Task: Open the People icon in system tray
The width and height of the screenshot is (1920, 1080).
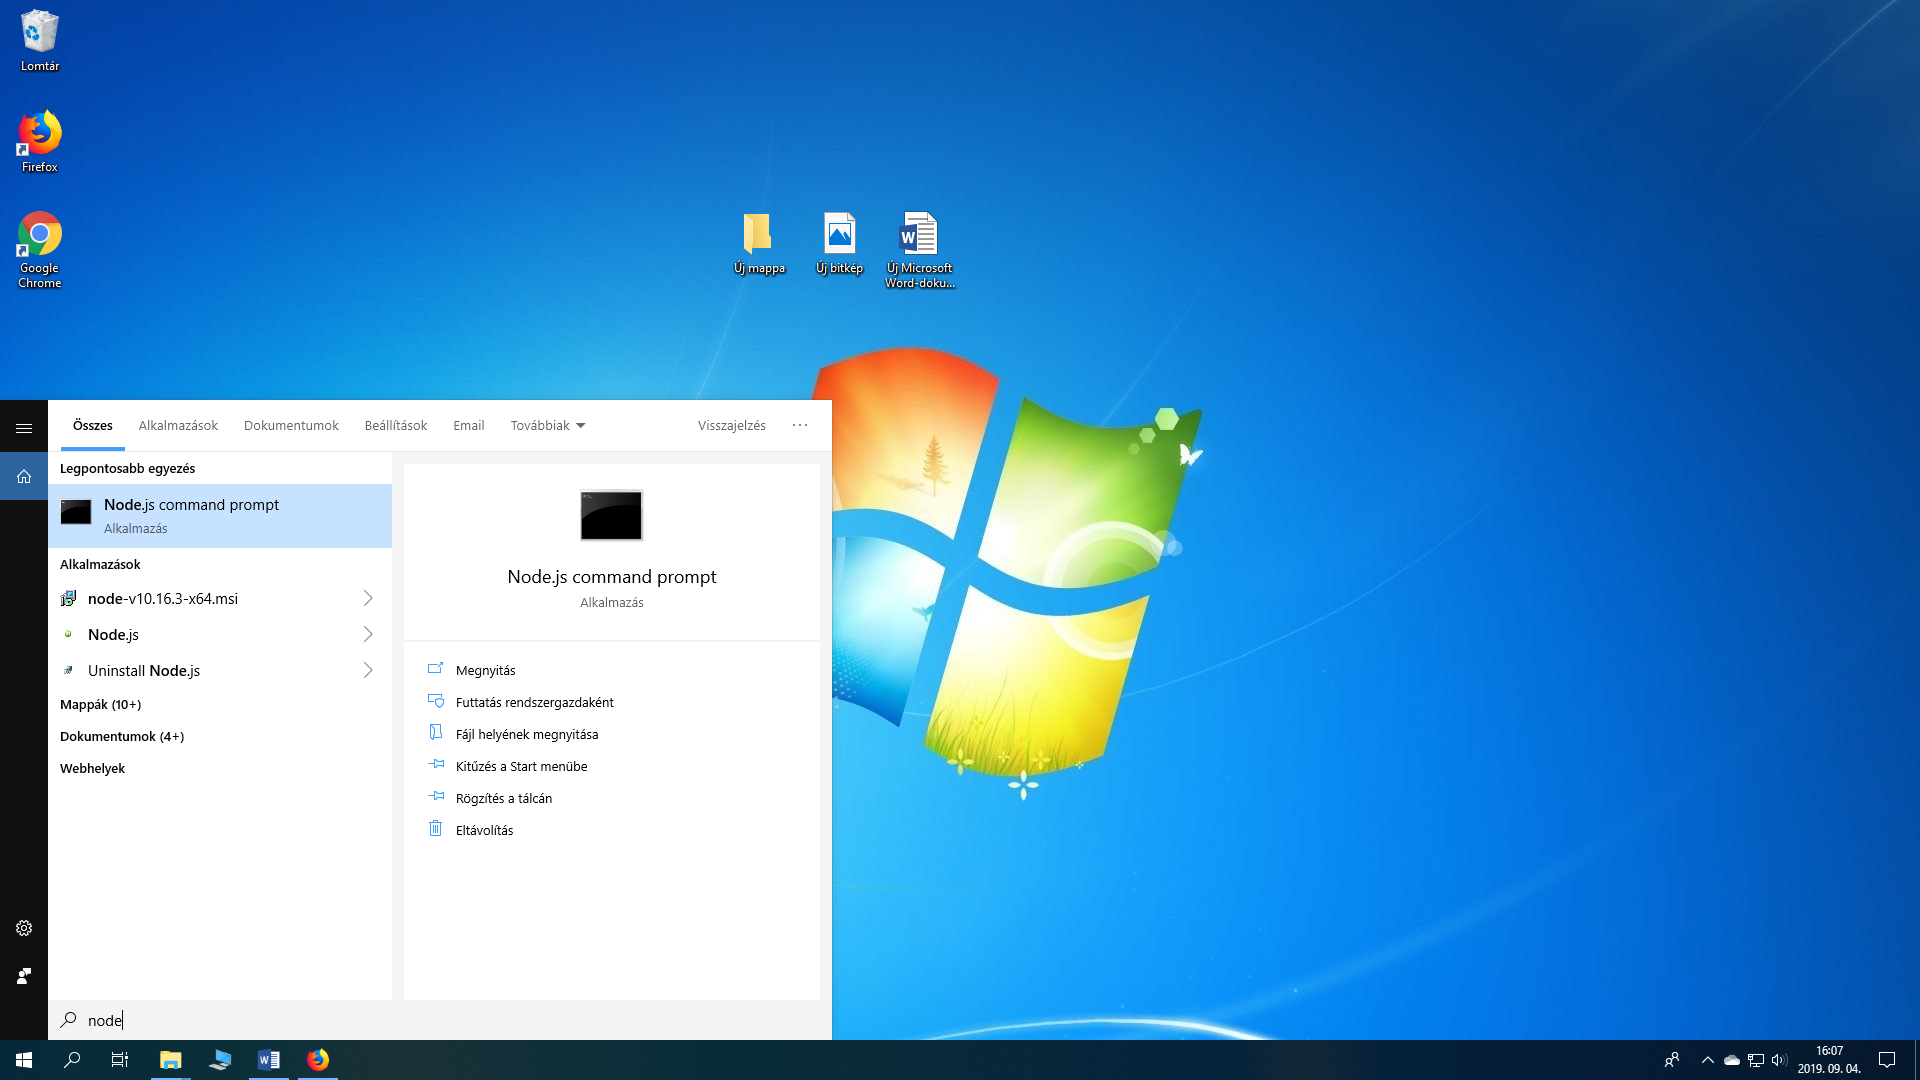Action: click(1671, 1060)
